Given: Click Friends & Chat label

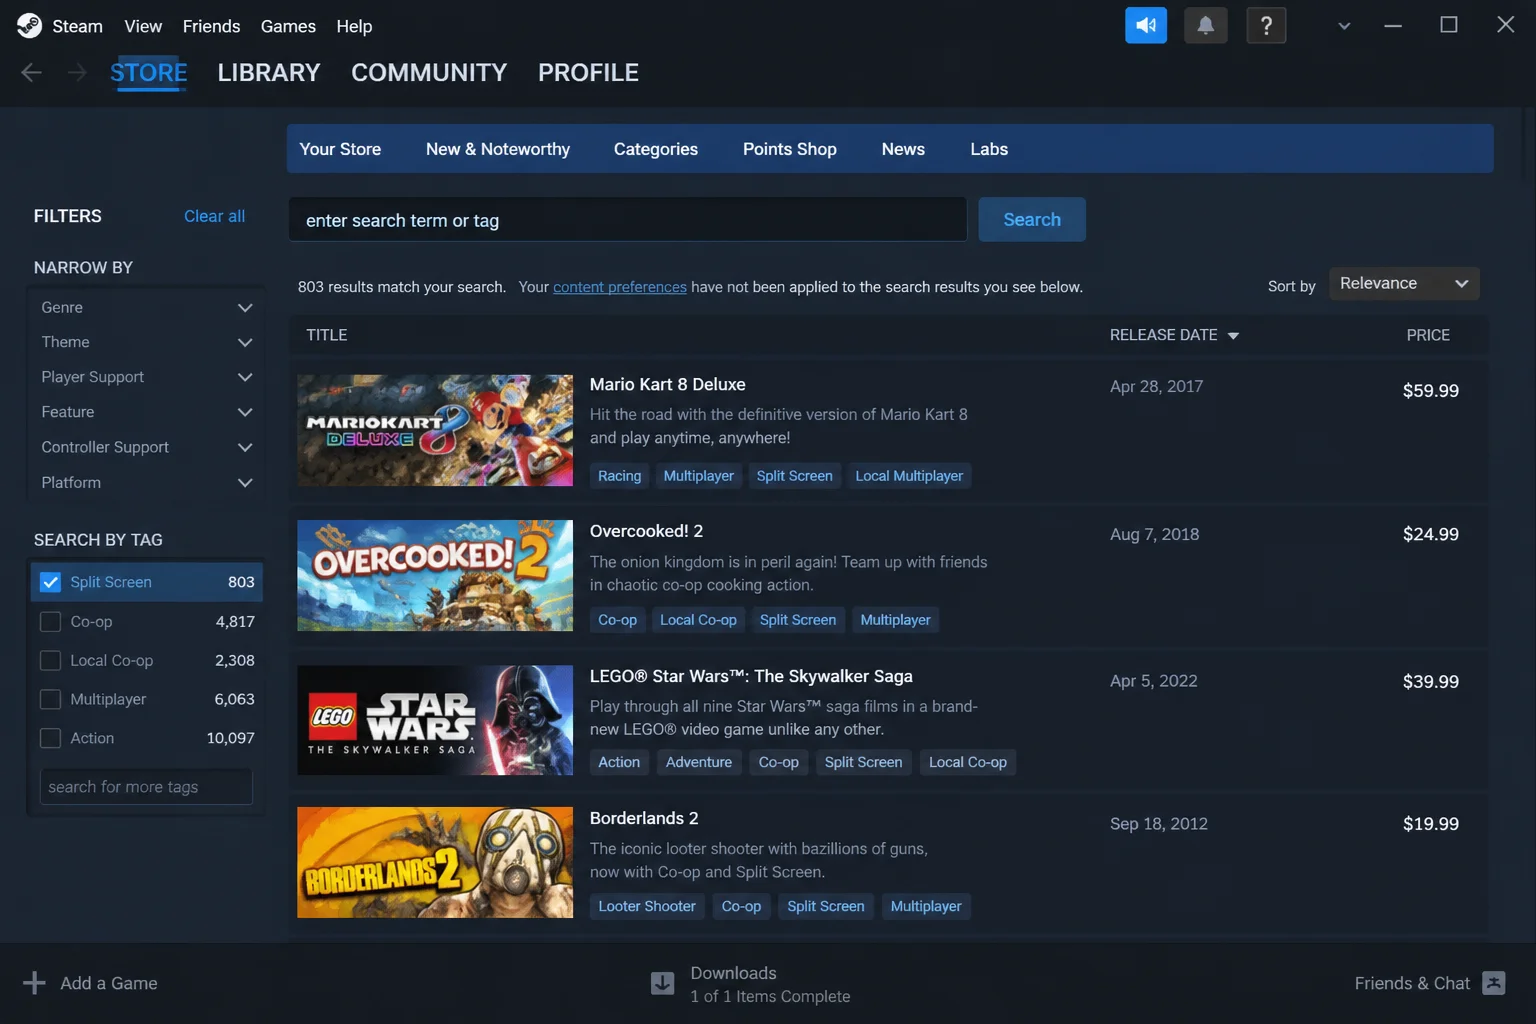Looking at the screenshot, I should (x=1412, y=983).
